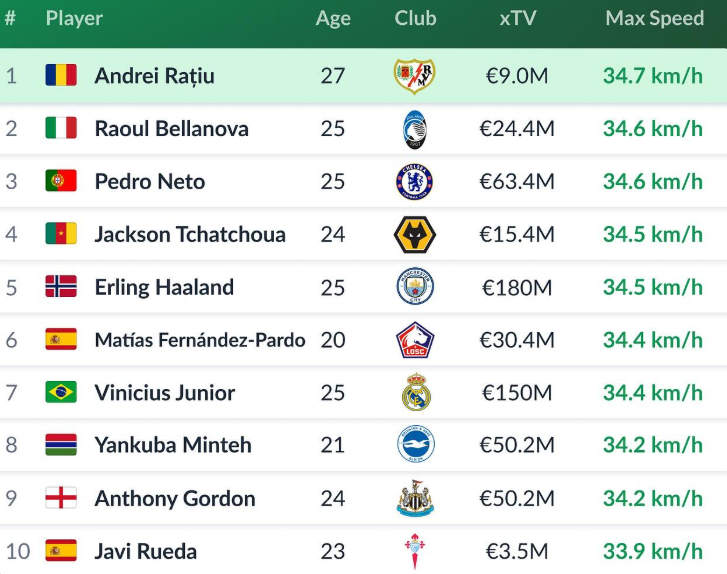
Task: Click the Norwegian flag beside Erling Haaland
Action: click(61, 287)
